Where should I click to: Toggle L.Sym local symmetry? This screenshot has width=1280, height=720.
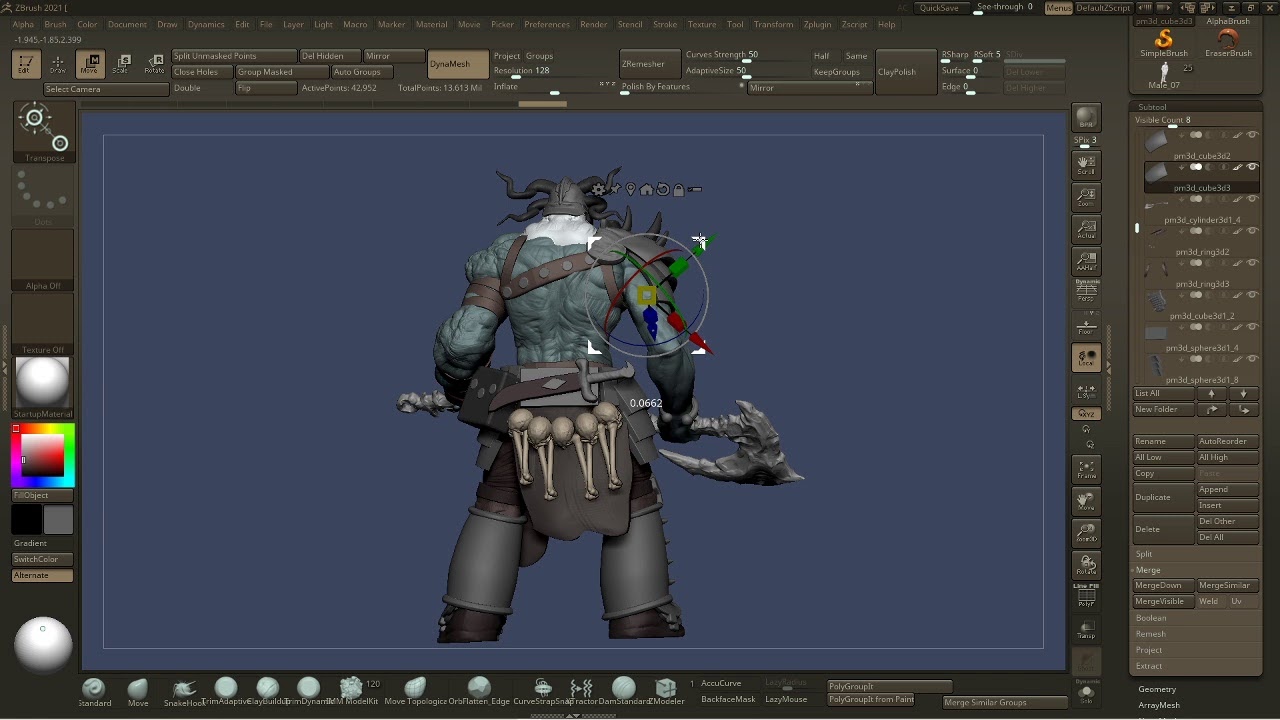(1086, 390)
